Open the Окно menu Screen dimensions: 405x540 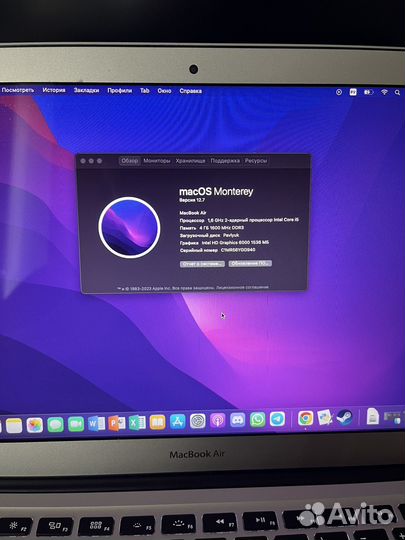tap(164, 91)
